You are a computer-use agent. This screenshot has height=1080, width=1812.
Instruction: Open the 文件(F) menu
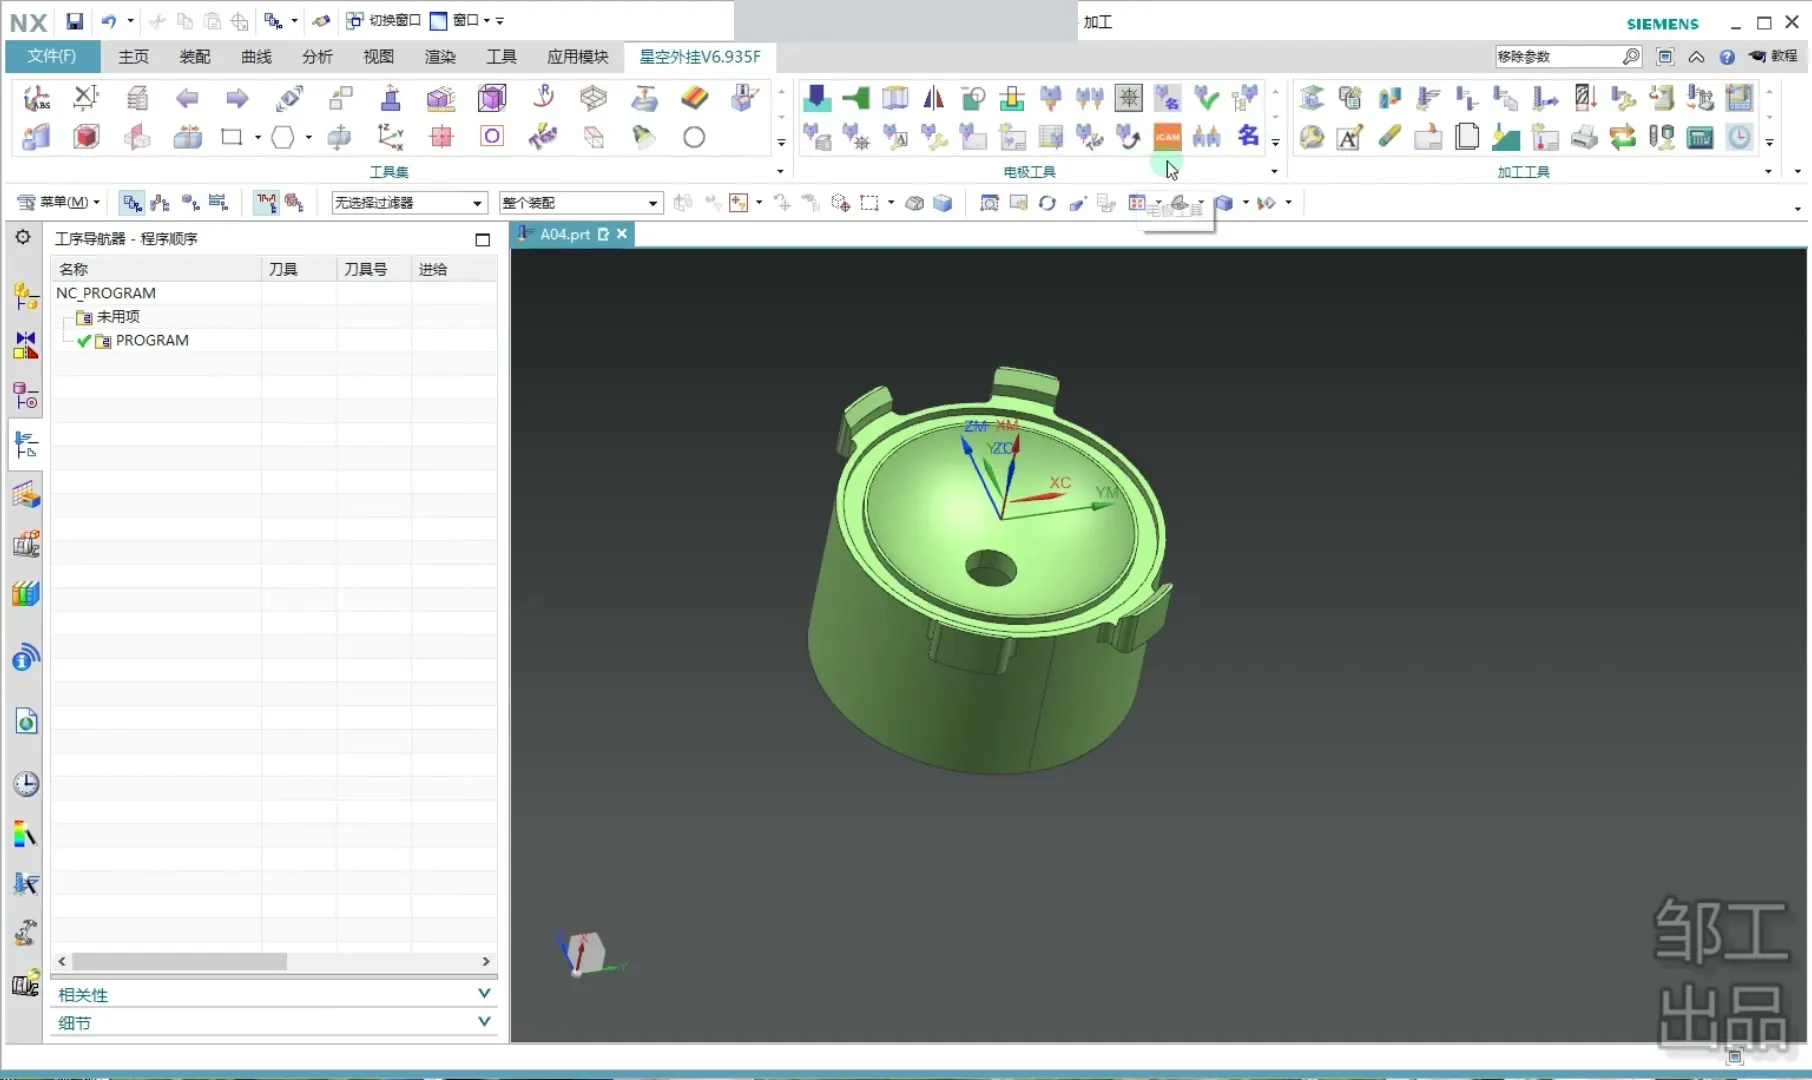[52, 57]
